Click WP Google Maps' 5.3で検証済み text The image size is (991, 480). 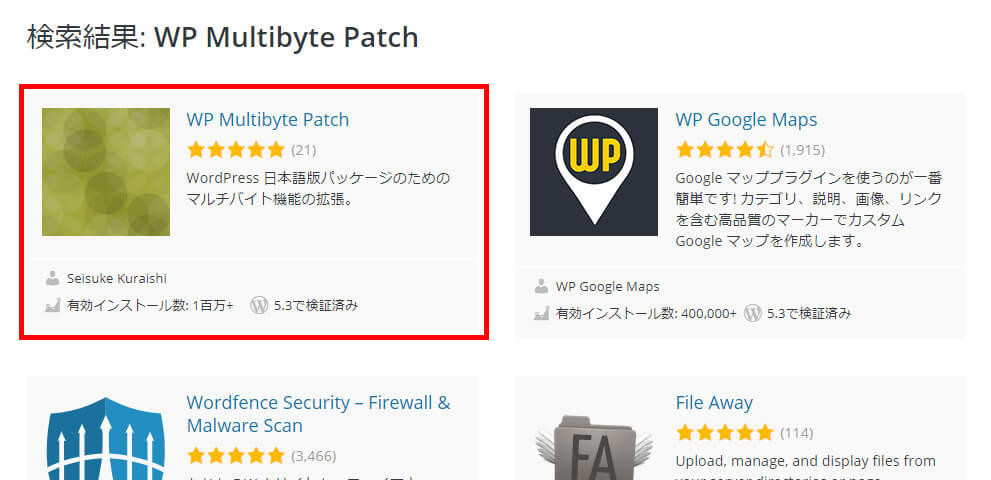(809, 313)
